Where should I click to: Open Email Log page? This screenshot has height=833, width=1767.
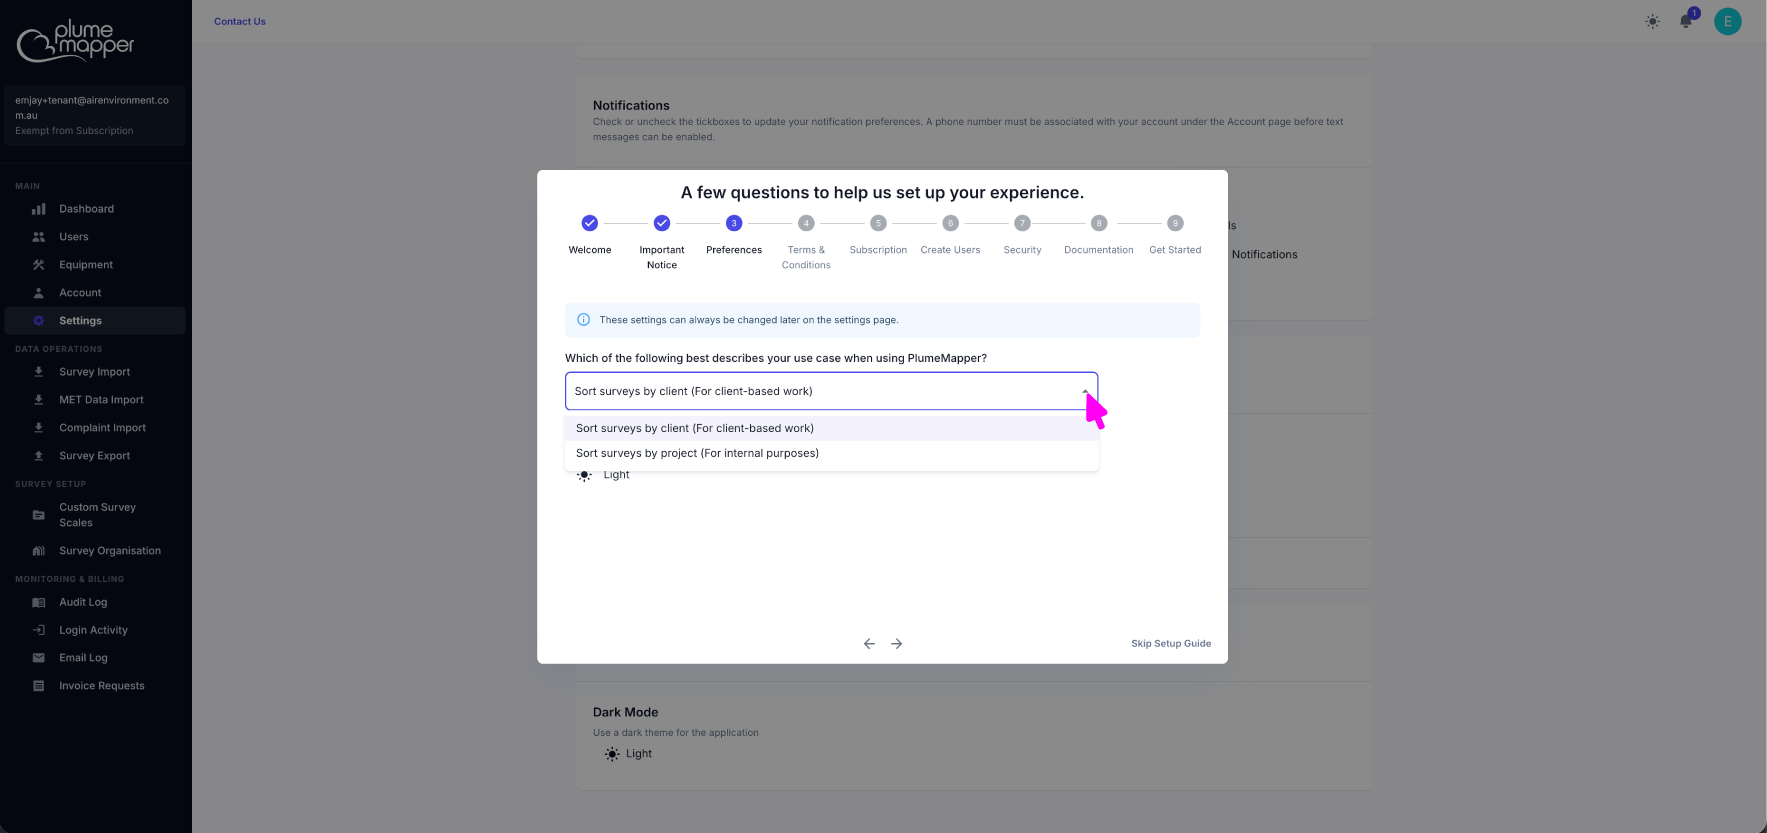95,658
